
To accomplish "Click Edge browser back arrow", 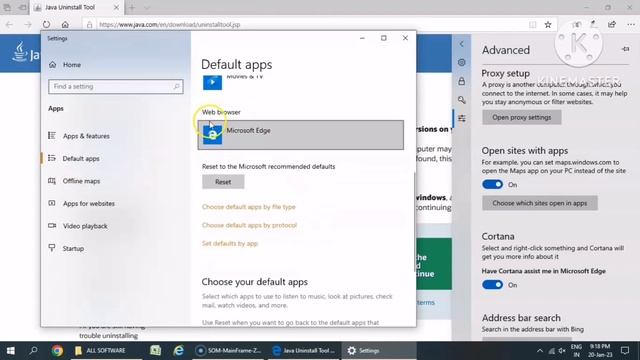I will coord(9,24).
